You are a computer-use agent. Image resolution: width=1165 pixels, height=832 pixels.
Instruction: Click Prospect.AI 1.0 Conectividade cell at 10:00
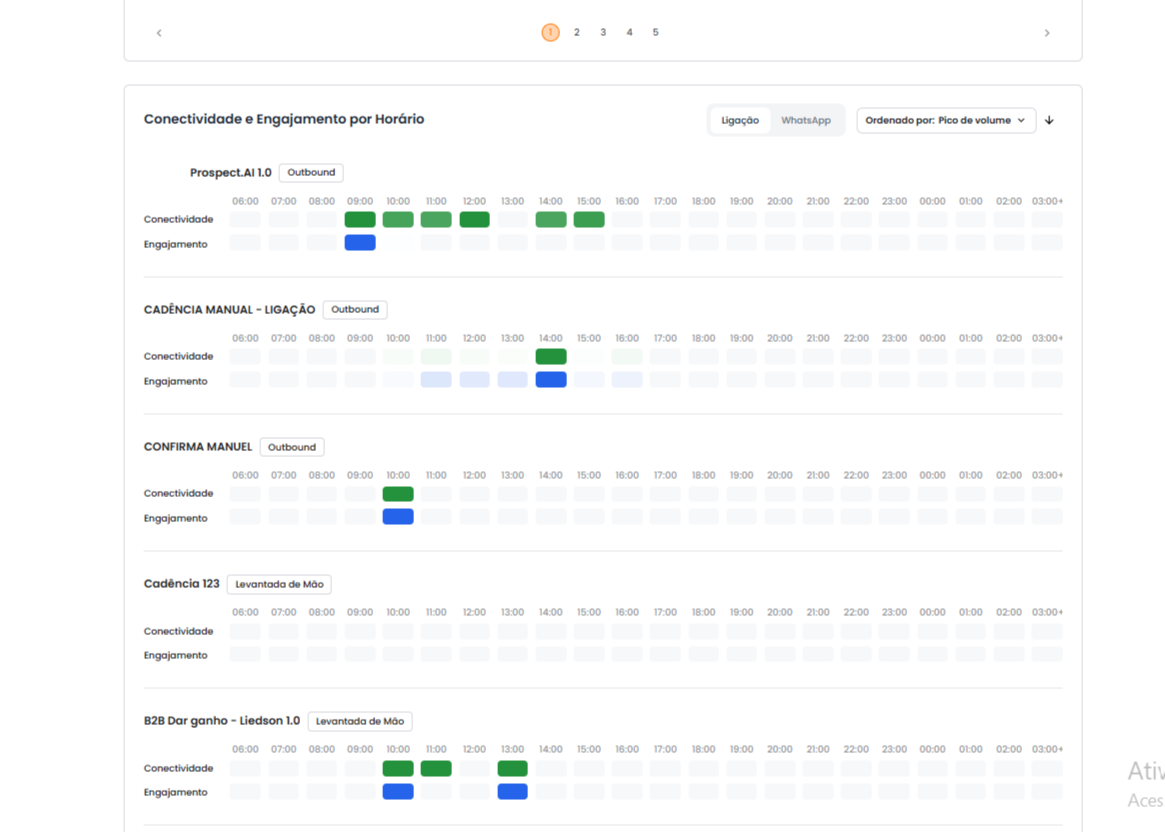(x=398, y=220)
